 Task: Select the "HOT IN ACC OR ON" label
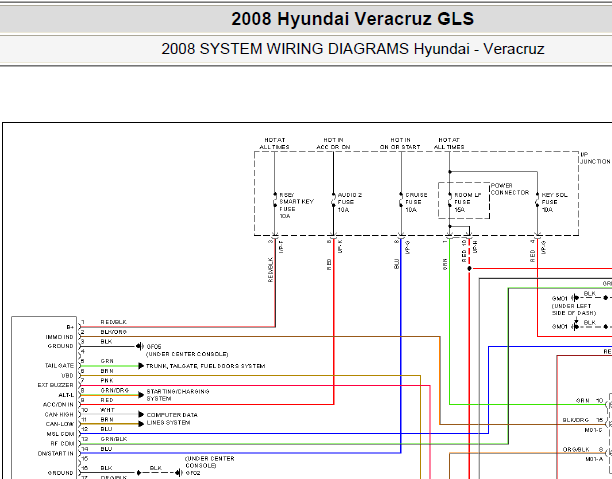[333, 144]
